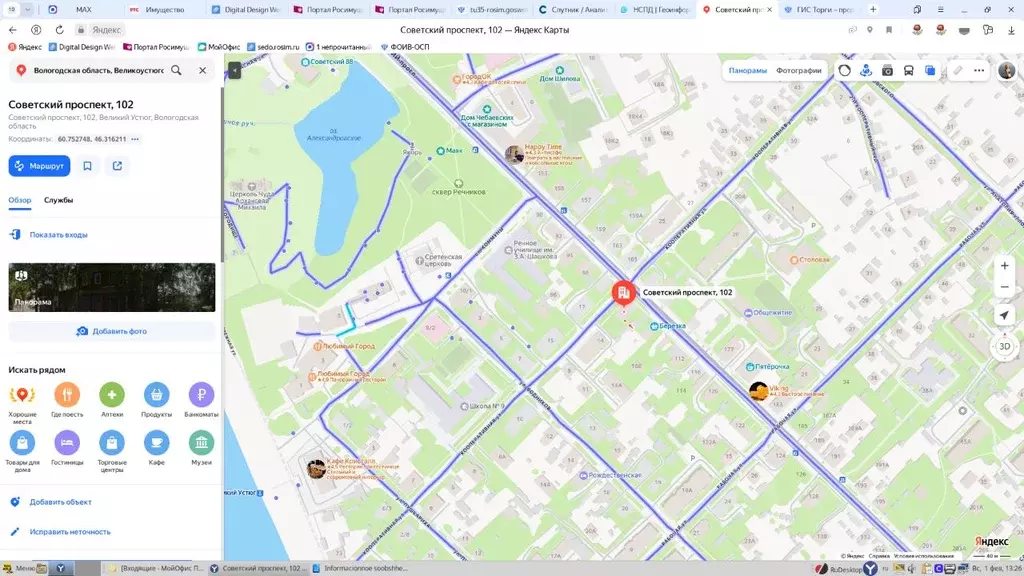Image resolution: width=1024 pixels, height=576 pixels.
Task: Click my location arrow button
Action: click(x=1004, y=315)
